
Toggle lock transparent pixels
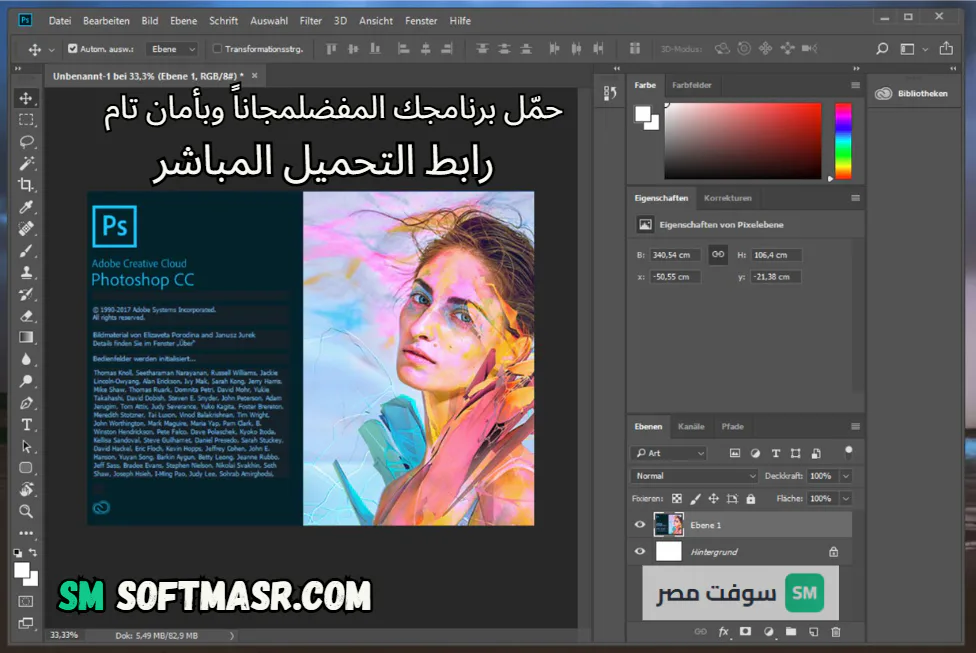[677, 499]
